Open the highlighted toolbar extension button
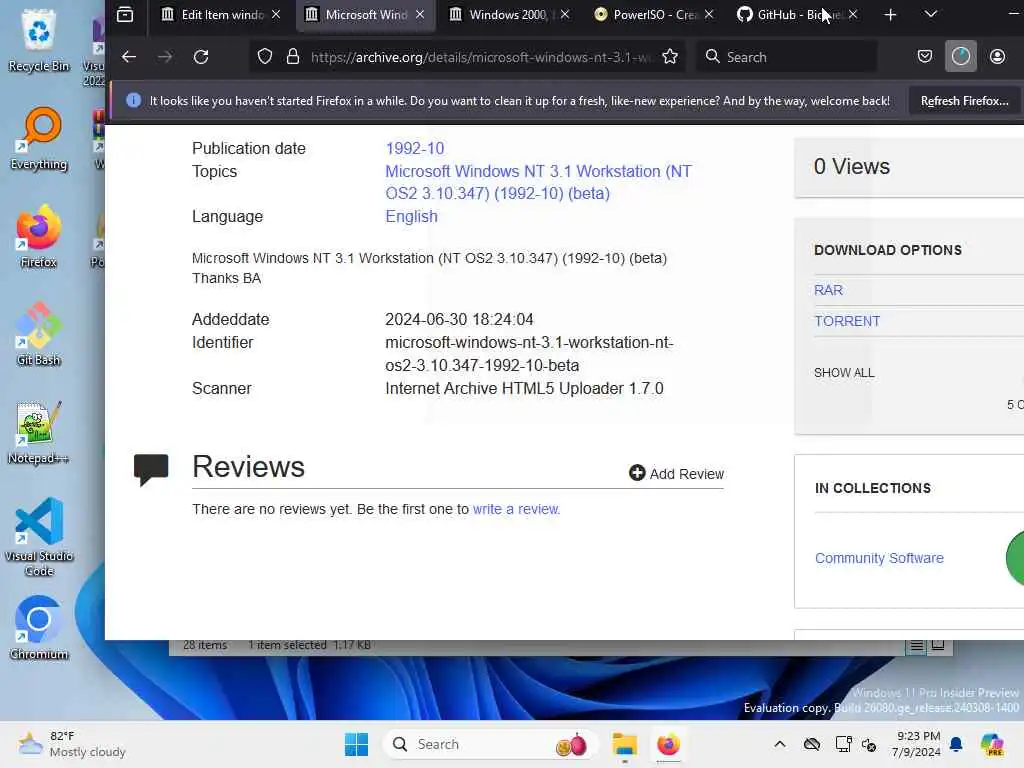Screen dimensions: 1024x768 961,57
